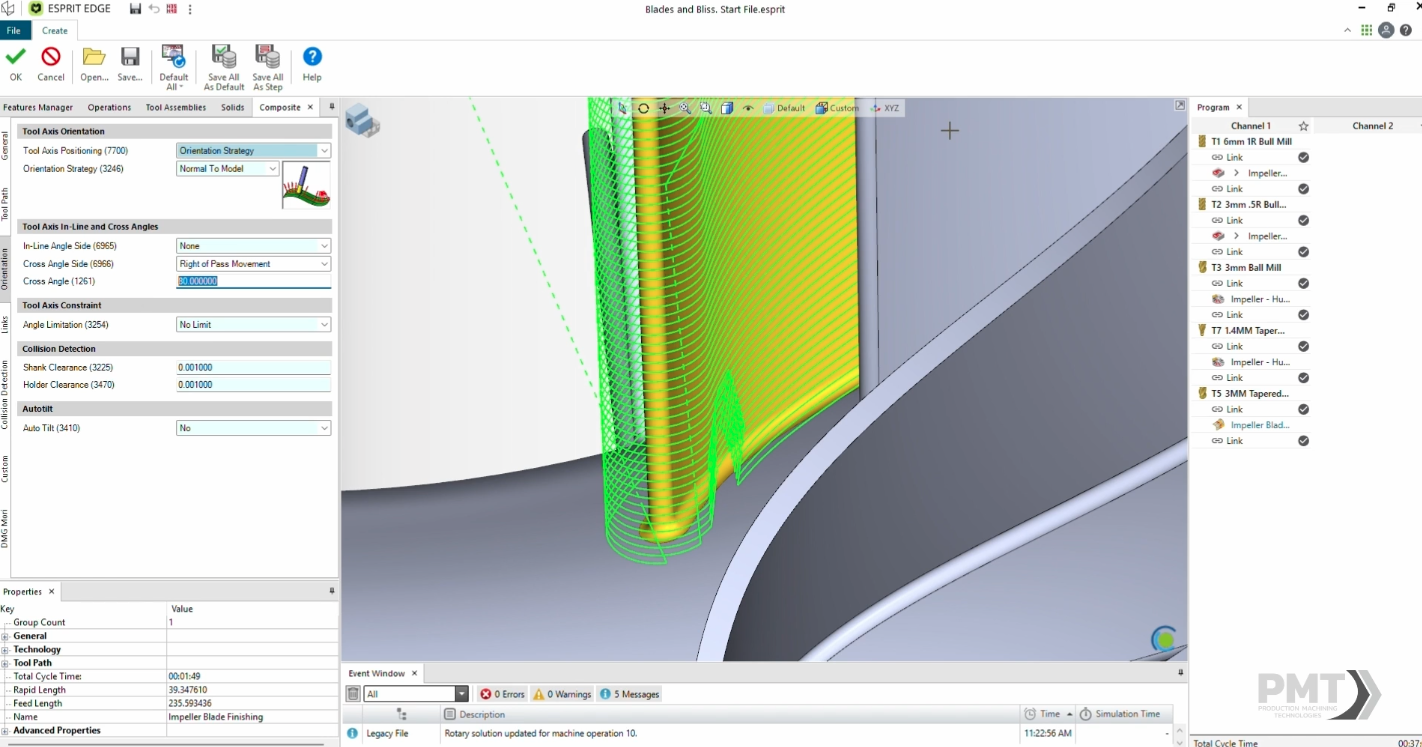
Task: Switch to the Operations tab
Action: [109, 107]
